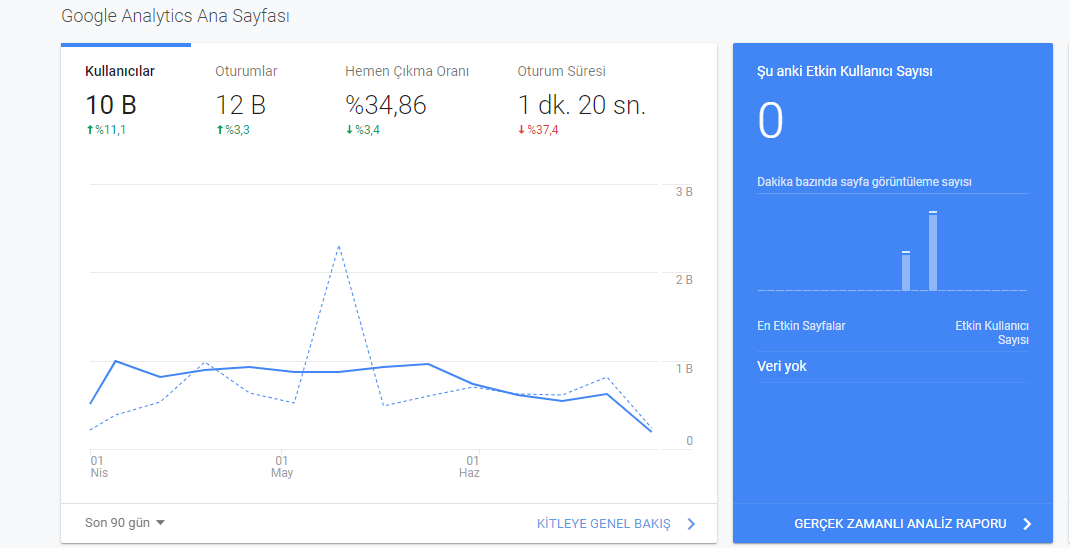Screen dimensions: 1070x548
Task: Click the 1 B y-axis label
Action: coord(684,369)
